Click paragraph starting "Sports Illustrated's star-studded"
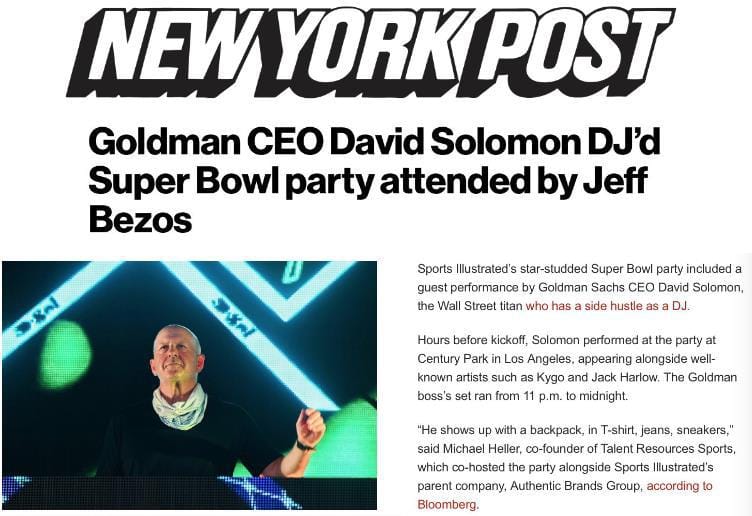 [578, 287]
